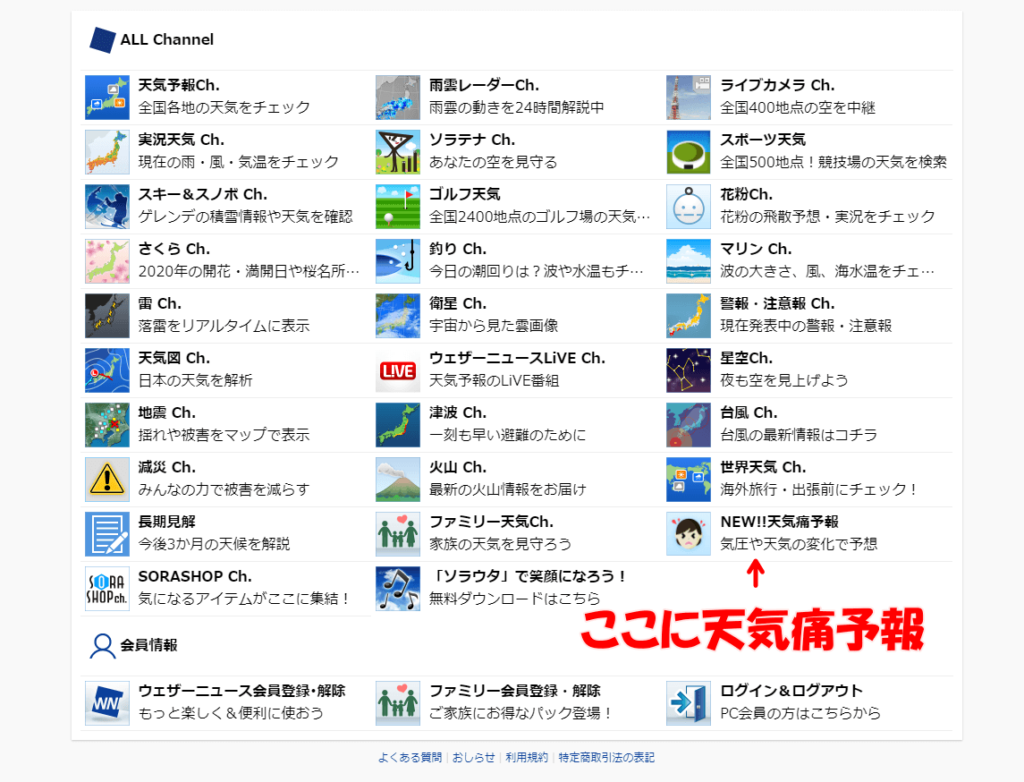Click the text 今後3か月の天候を解説
This screenshot has width=1024, height=782.
[214, 544]
